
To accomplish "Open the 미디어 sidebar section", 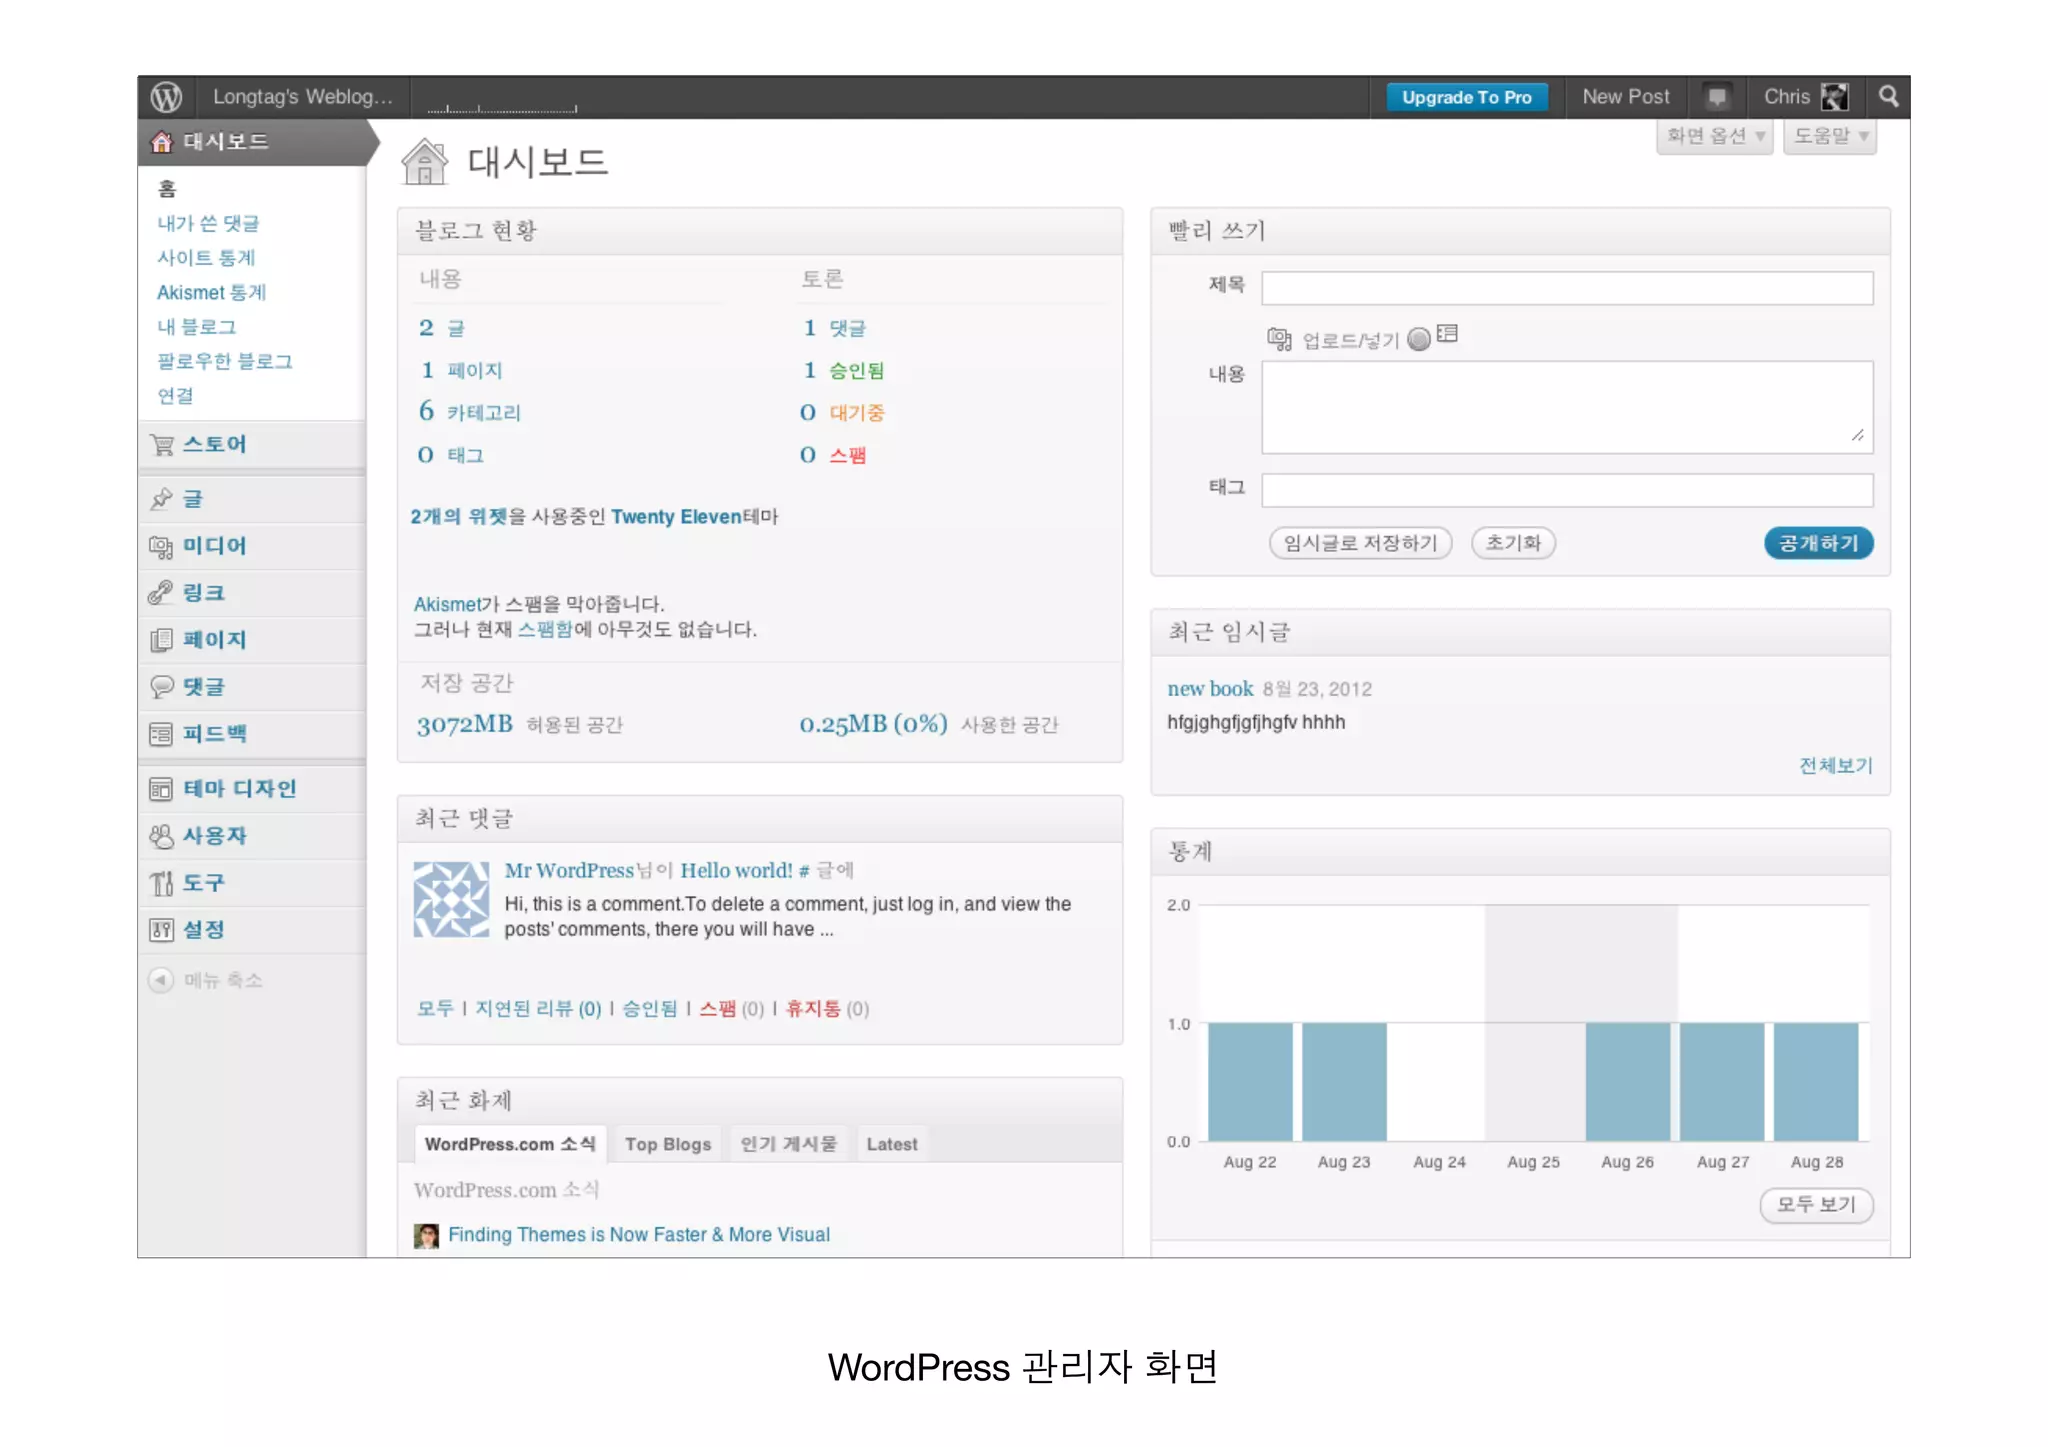I will (x=214, y=545).
